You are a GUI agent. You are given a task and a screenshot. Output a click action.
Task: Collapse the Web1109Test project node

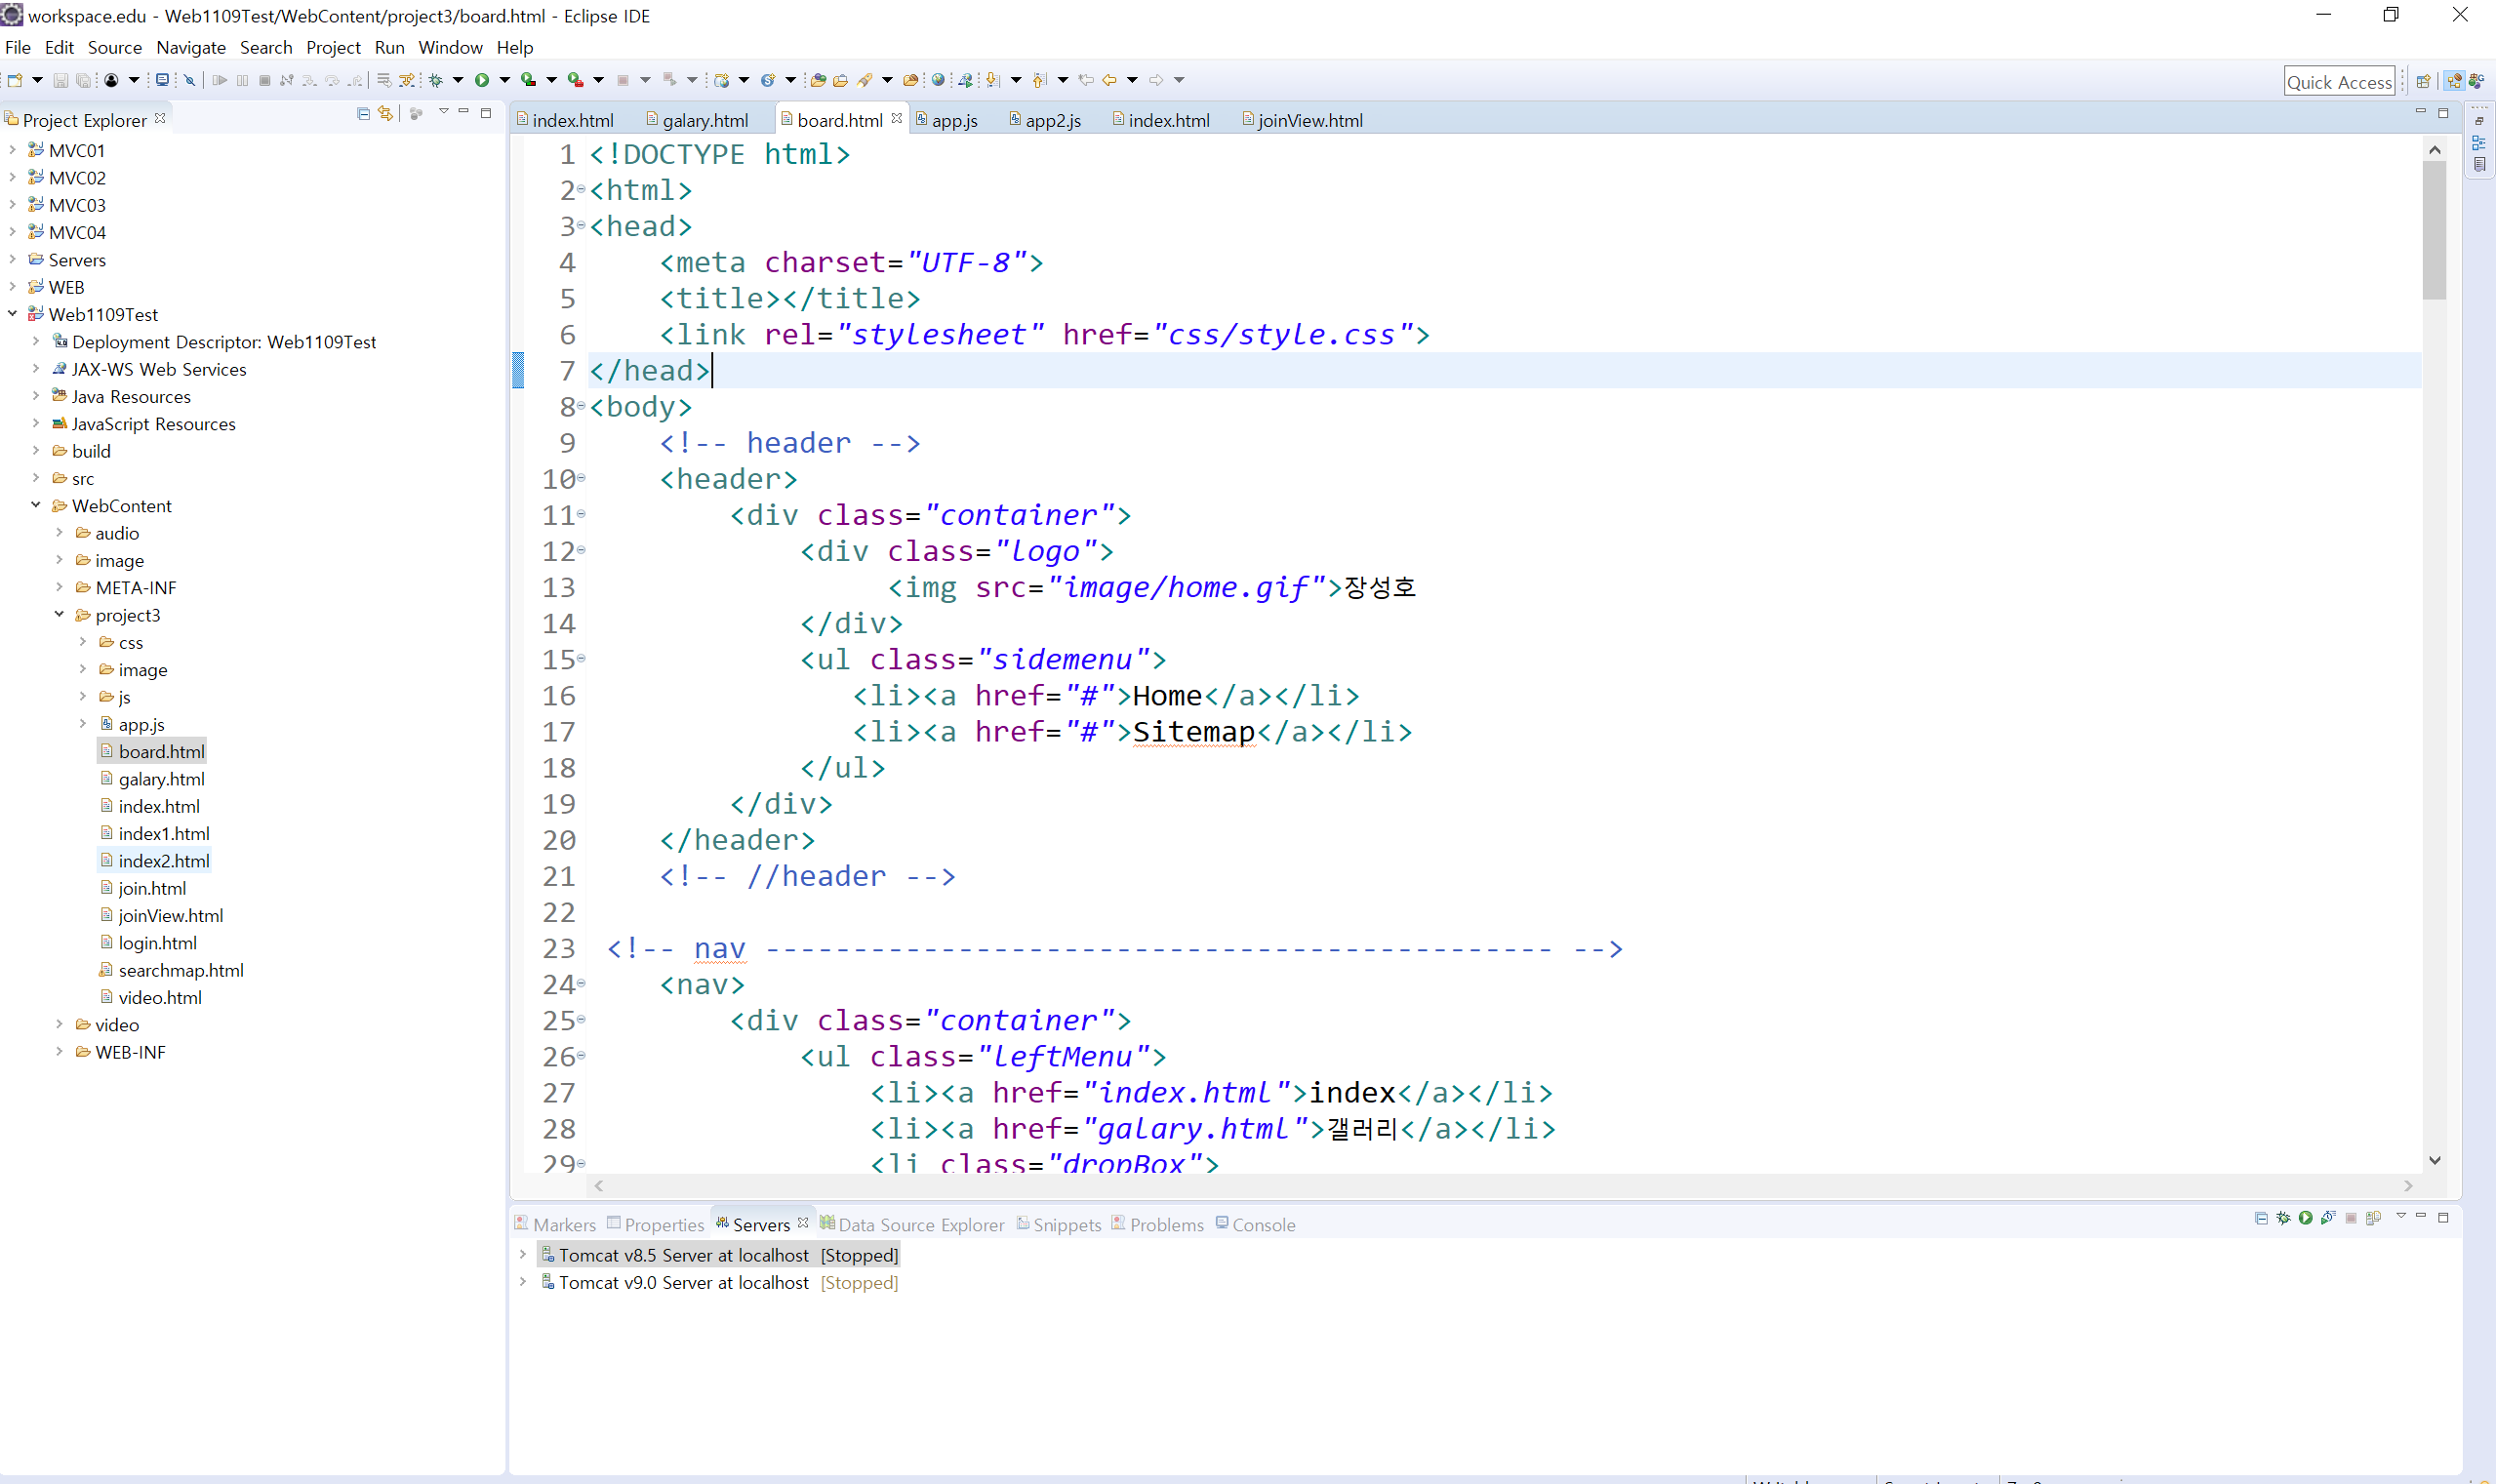(12, 314)
